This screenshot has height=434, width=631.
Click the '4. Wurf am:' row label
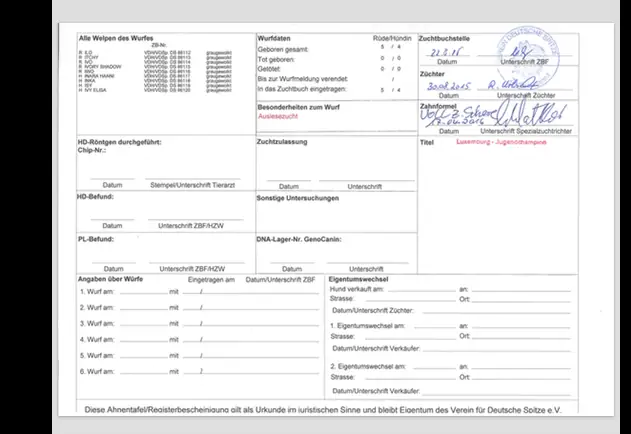tap(97, 340)
